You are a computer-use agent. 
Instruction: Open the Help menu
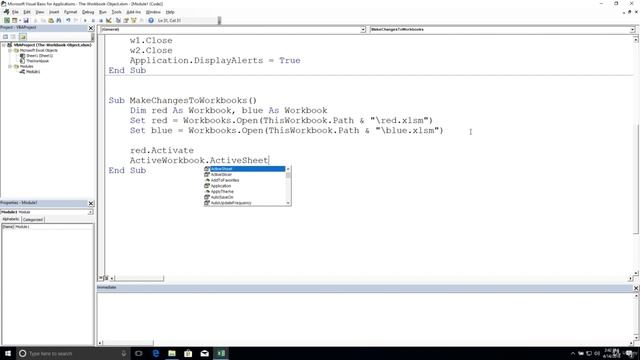170,12
